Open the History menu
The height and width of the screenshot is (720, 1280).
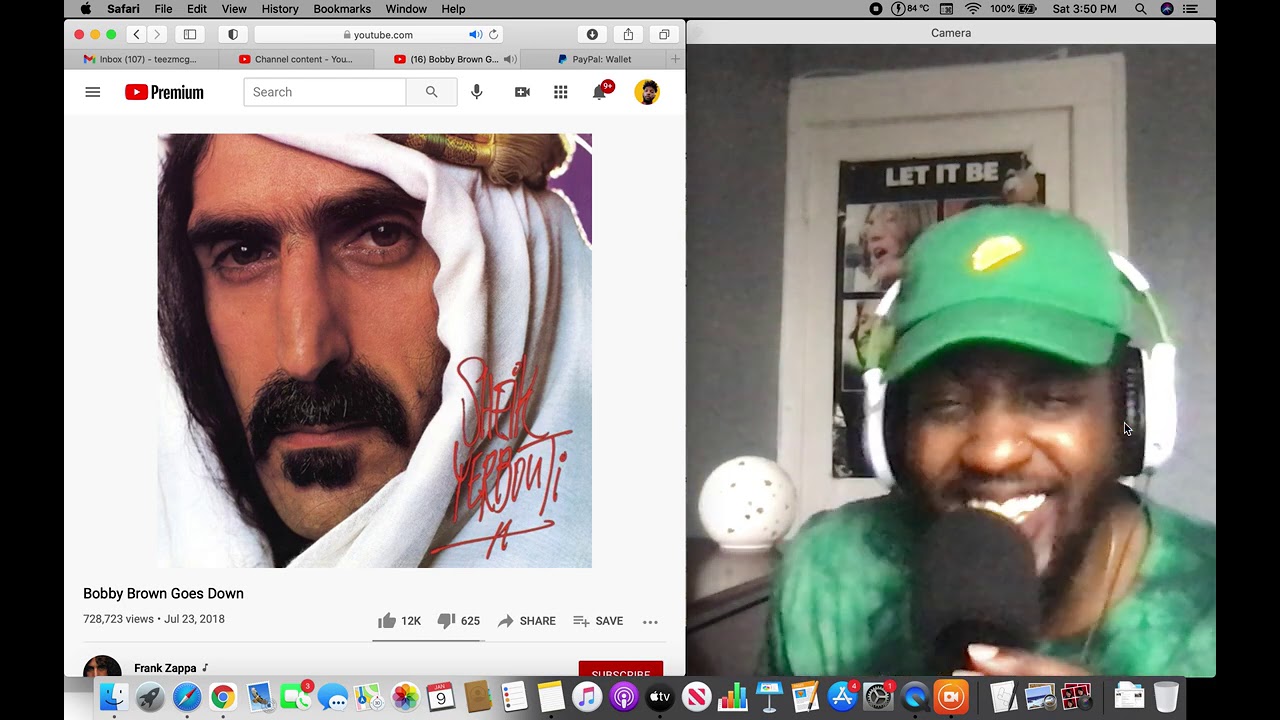[280, 9]
